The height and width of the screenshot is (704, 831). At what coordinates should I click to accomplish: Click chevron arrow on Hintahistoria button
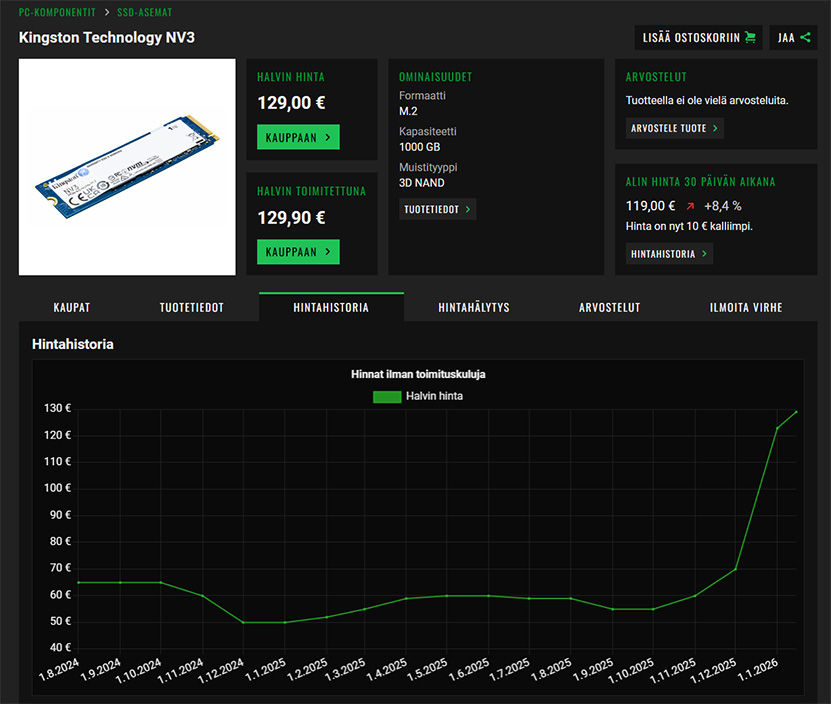[705, 254]
